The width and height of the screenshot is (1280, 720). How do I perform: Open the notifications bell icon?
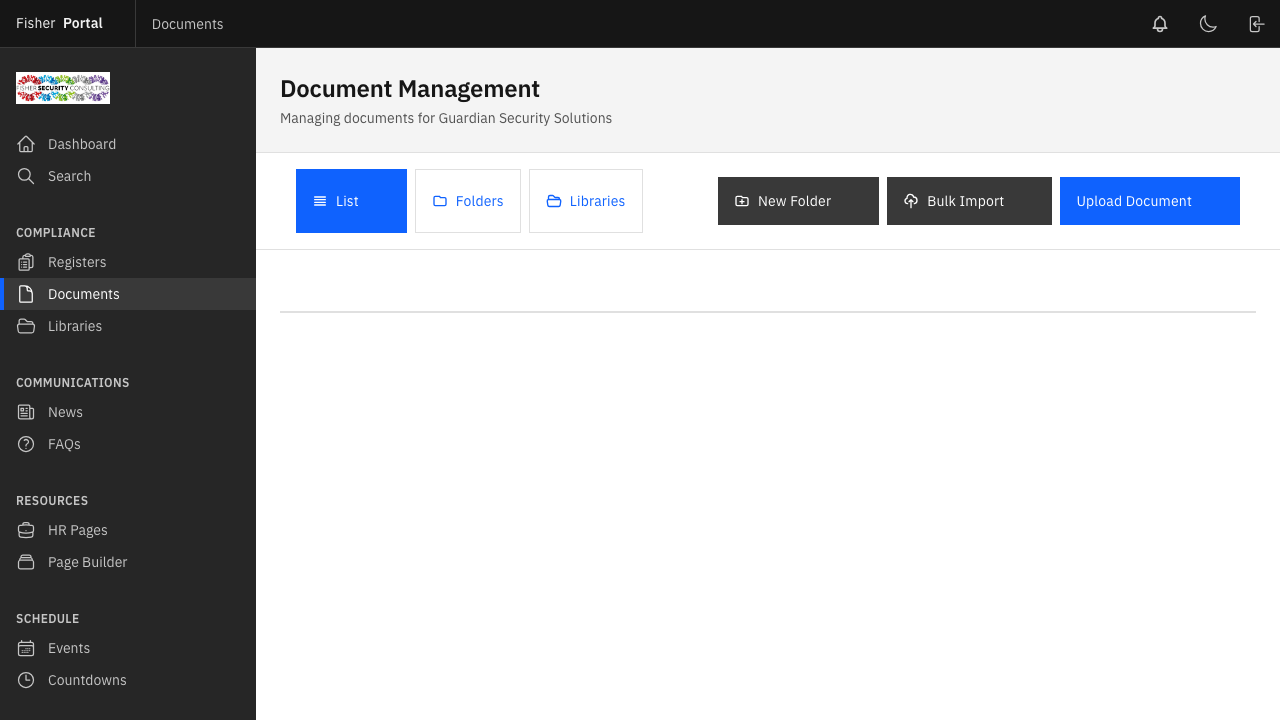[1159, 23]
